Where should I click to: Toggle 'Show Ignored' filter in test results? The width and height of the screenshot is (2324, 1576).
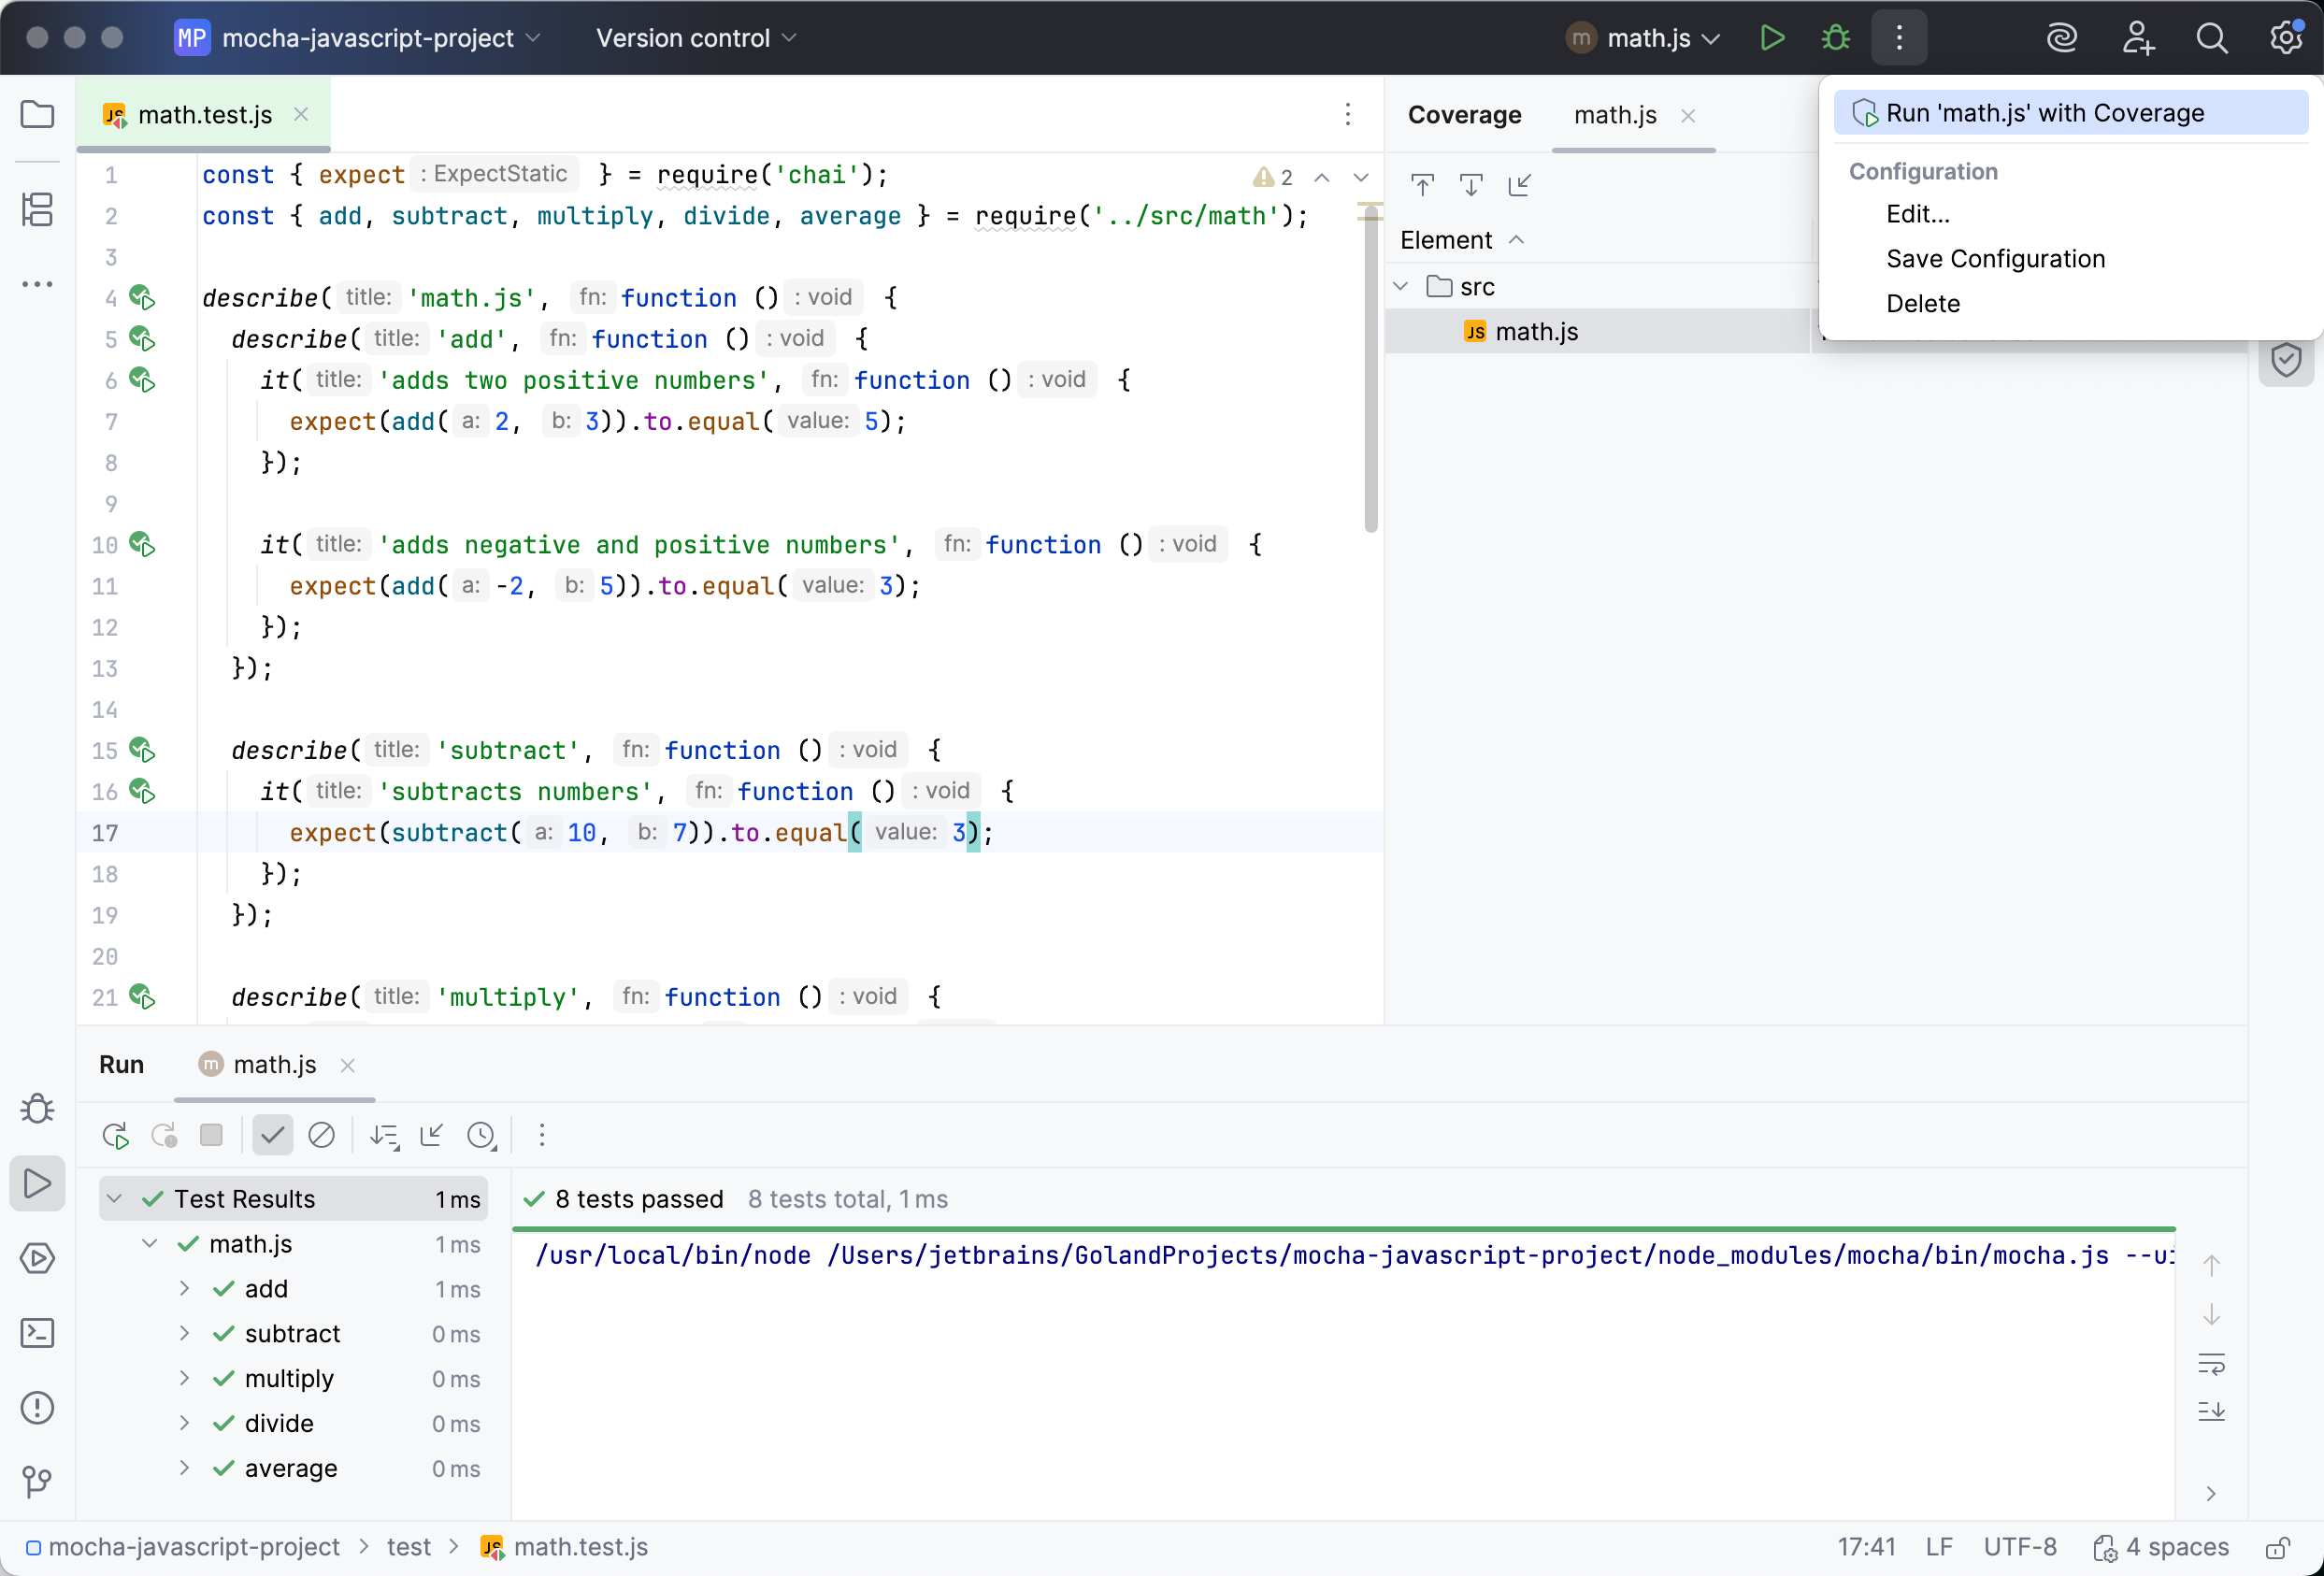click(321, 1135)
